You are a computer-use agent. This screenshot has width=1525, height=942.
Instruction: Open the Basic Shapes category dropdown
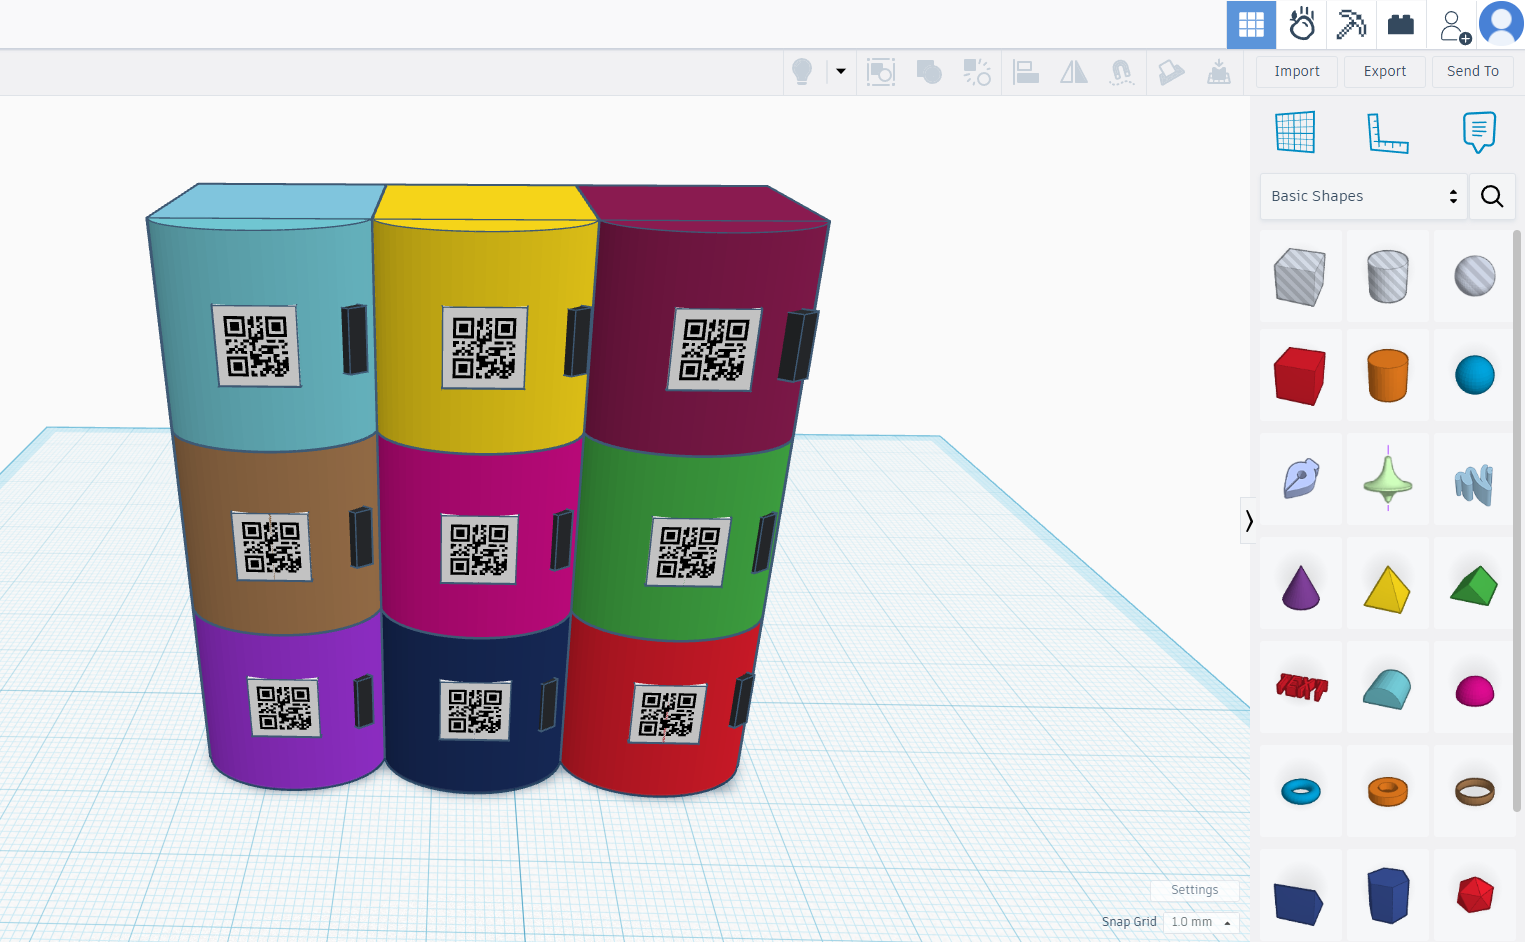point(1363,196)
